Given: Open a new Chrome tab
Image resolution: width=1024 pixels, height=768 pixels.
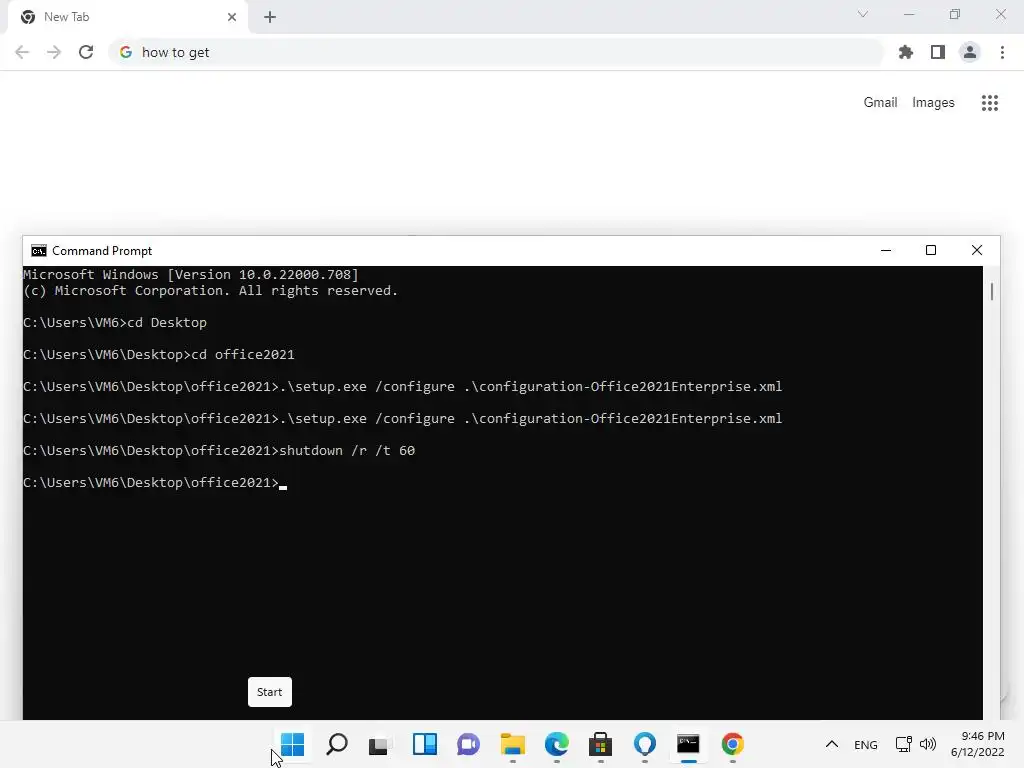Looking at the screenshot, I should pyautogui.click(x=270, y=17).
